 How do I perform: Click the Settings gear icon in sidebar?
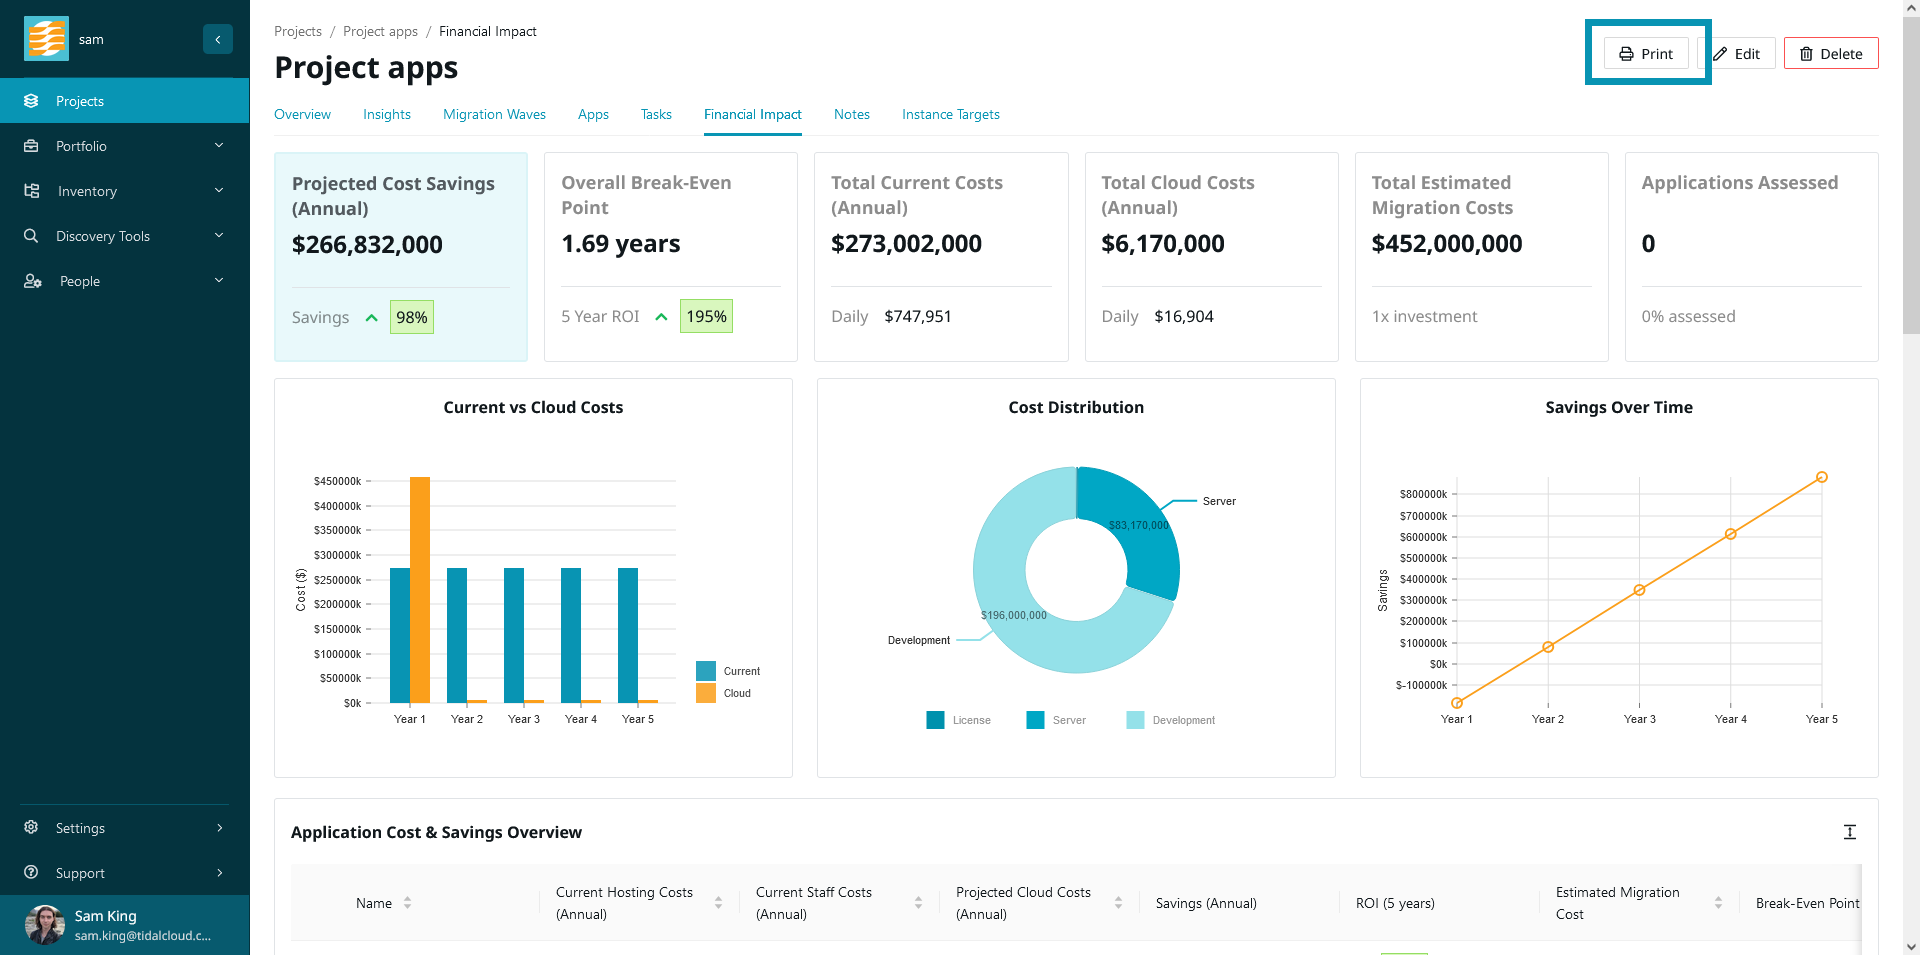point(31,828)
